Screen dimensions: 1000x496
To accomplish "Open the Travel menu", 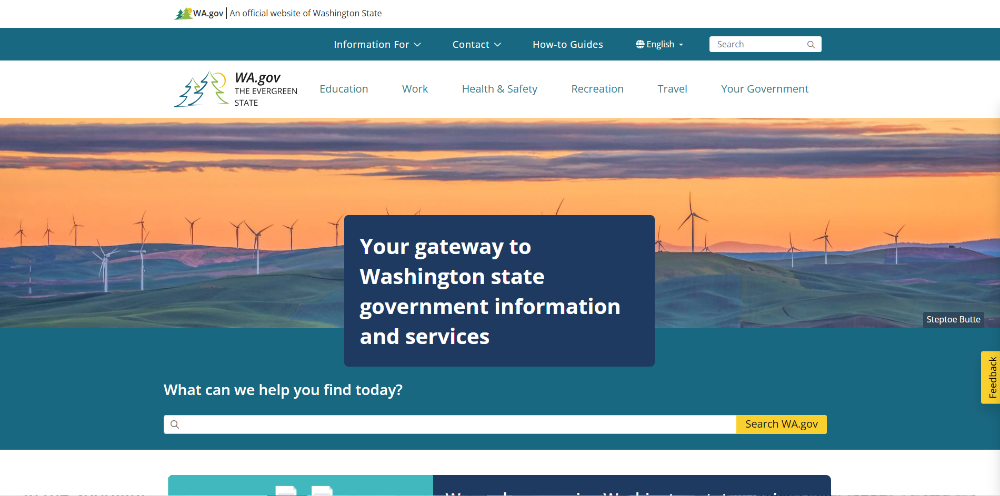I will click(672, 89).
